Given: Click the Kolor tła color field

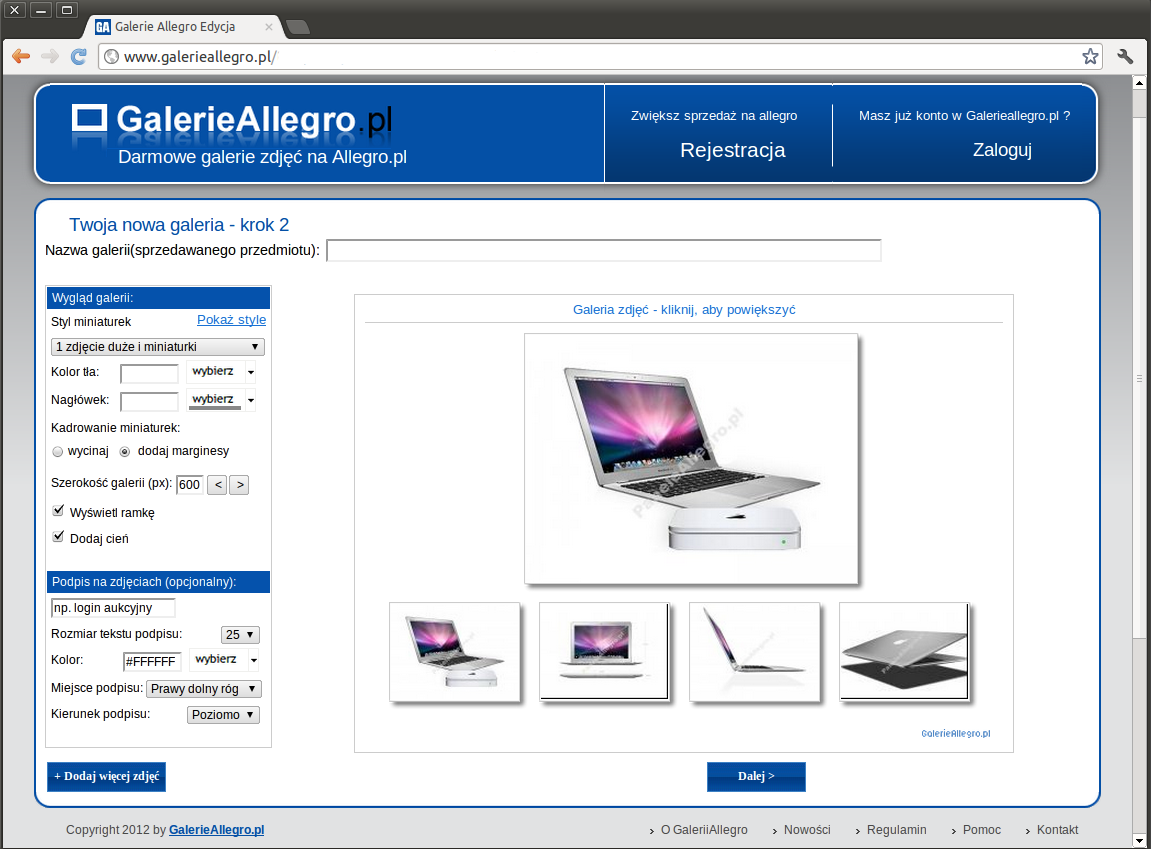Looking at the screenshot, I should [x=149, y=374].
